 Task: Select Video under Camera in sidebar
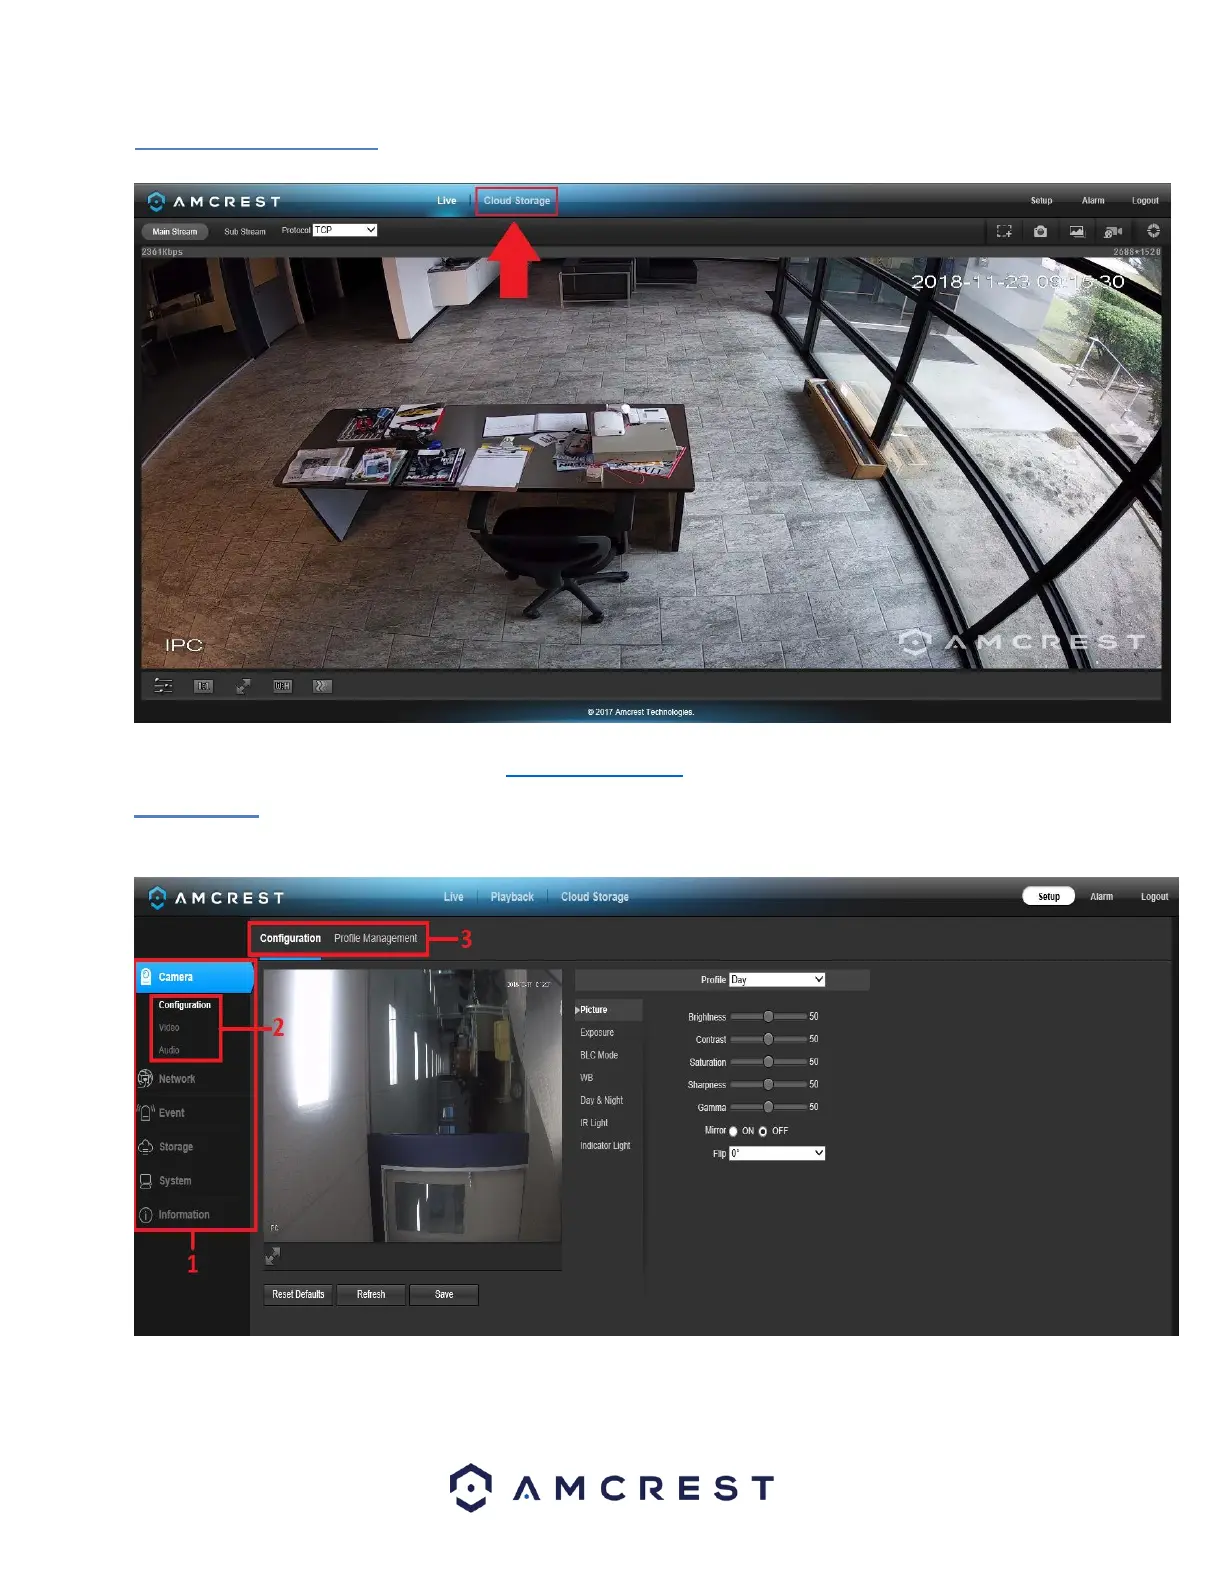(x=169, y=1028)
